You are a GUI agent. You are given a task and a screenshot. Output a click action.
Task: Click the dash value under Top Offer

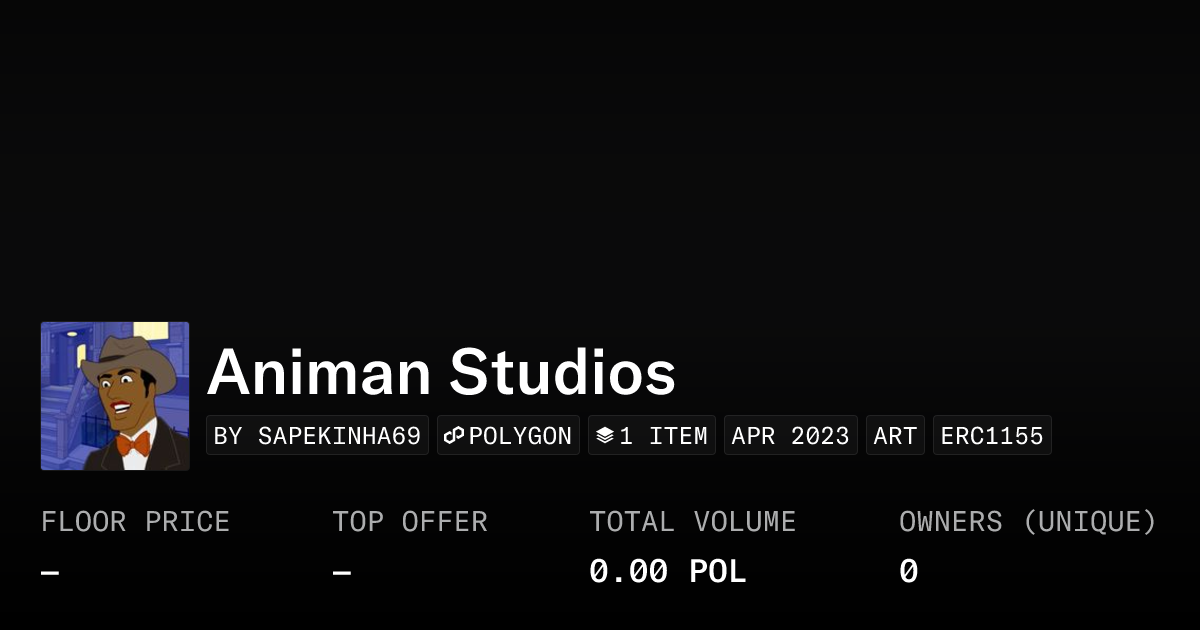click(341, 572)
